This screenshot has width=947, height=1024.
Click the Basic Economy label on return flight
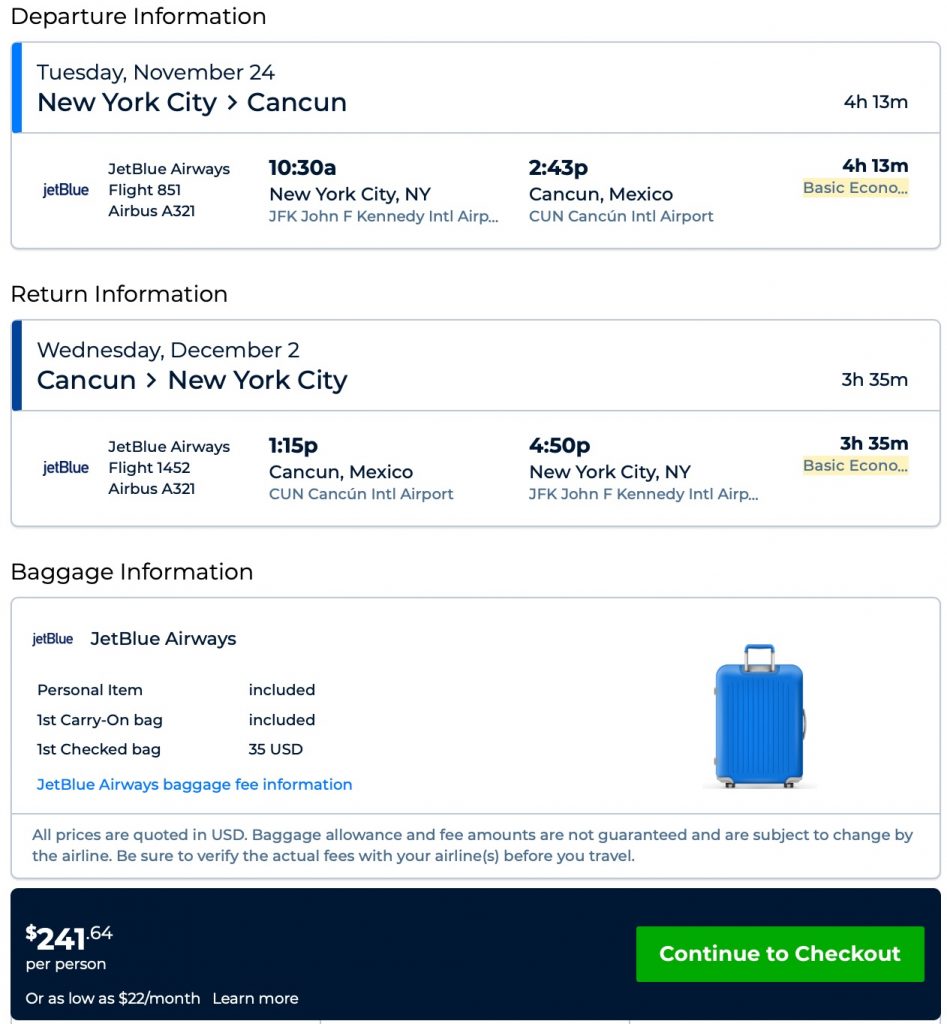[x=855, y=466]
